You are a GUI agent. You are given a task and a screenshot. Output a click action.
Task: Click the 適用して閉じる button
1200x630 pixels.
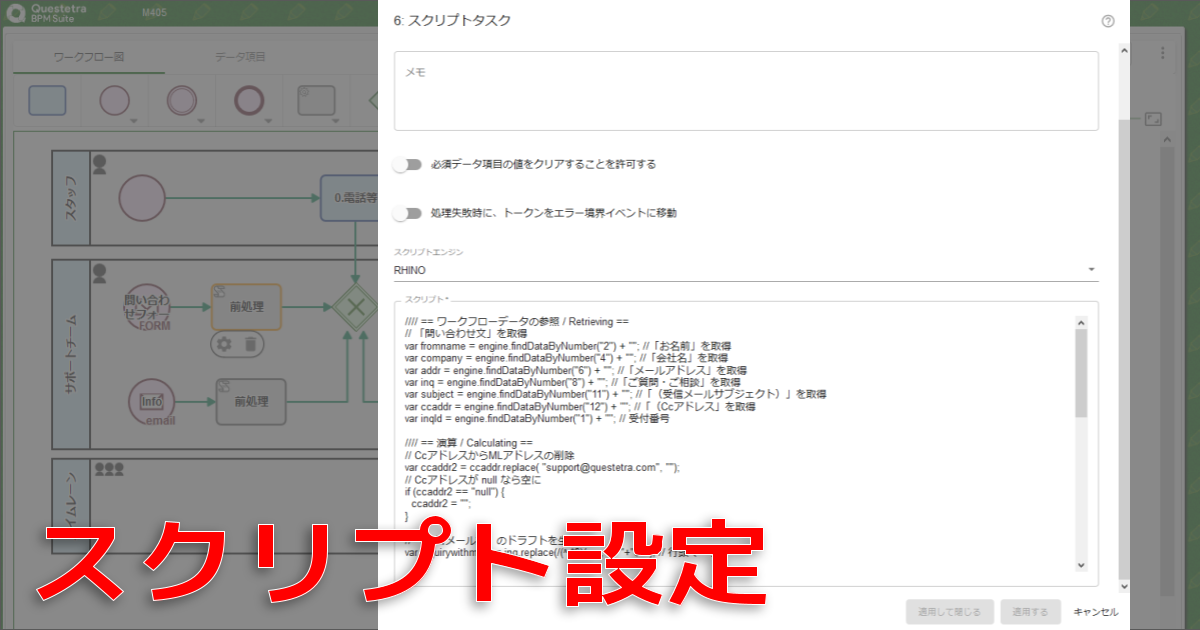[x=949, y=612]
